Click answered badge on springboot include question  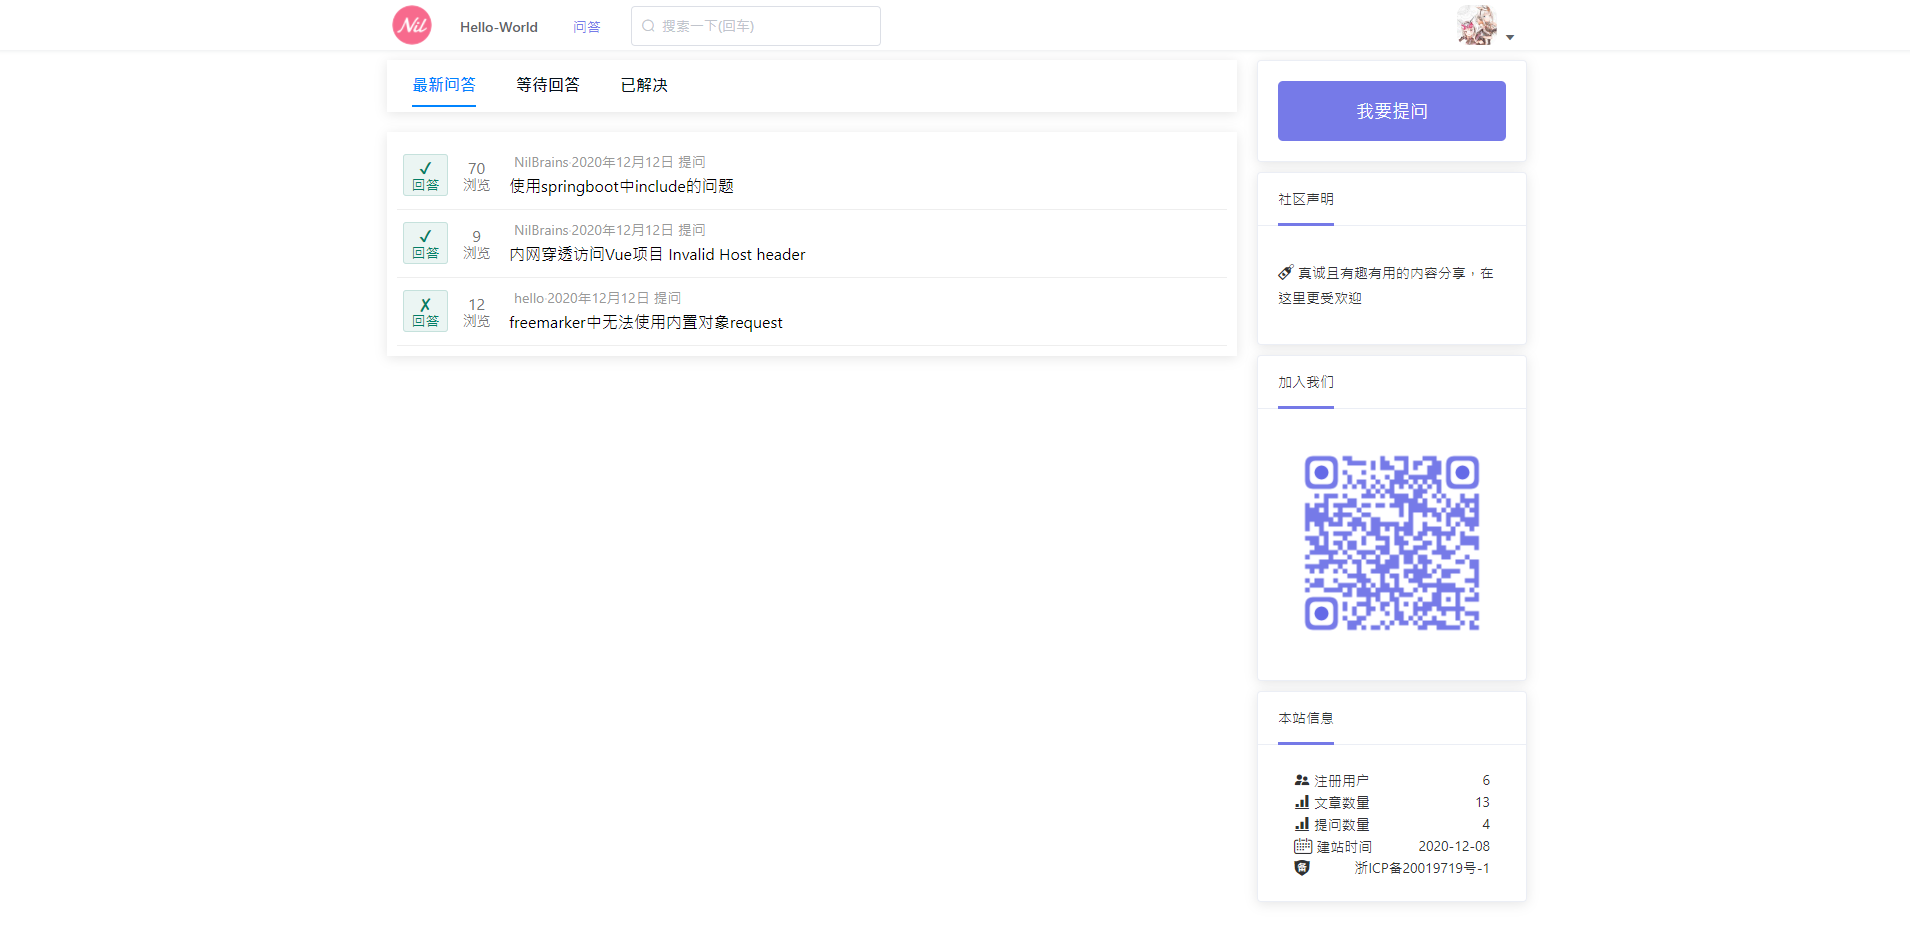coord(425,175)
